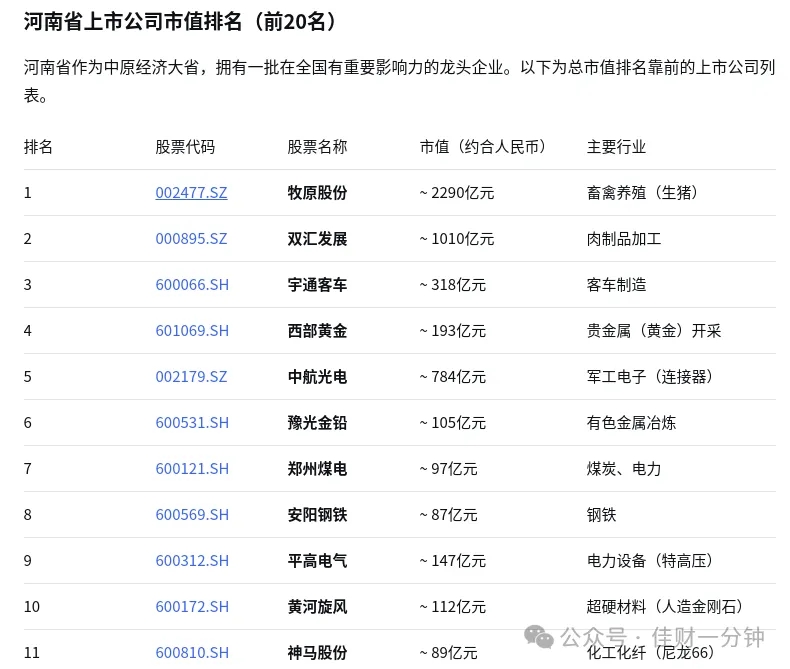Click market value ~ 1010亿元

pyautogui.click(x=457, y=238)
